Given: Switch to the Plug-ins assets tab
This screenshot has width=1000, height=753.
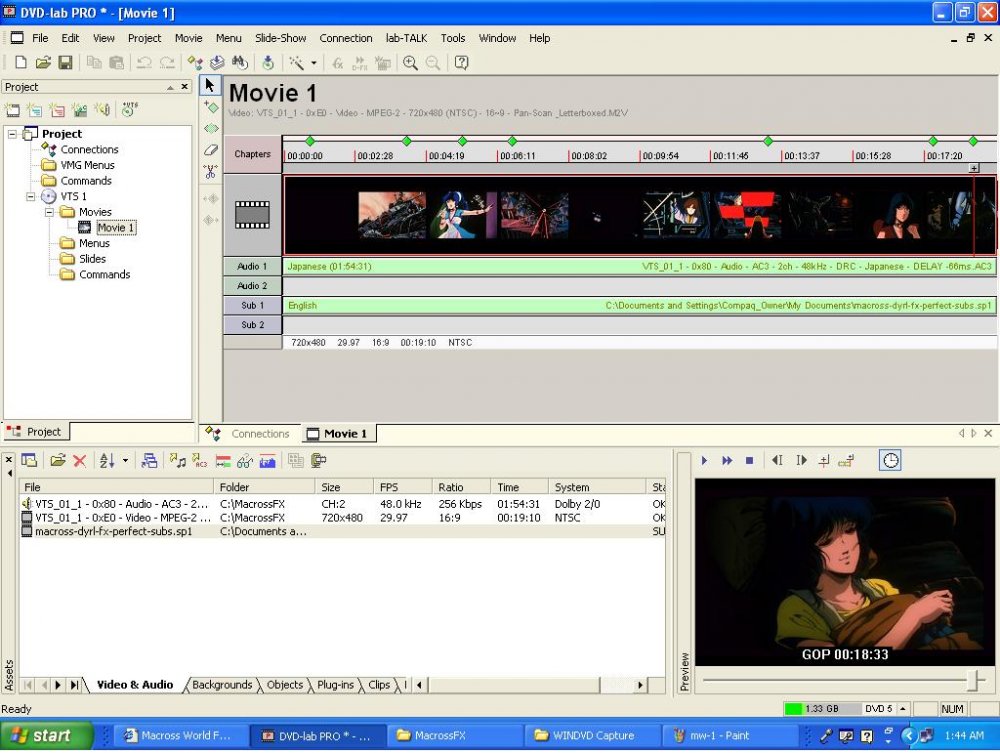Looking at the screenshot, I should tap(335, 685).
